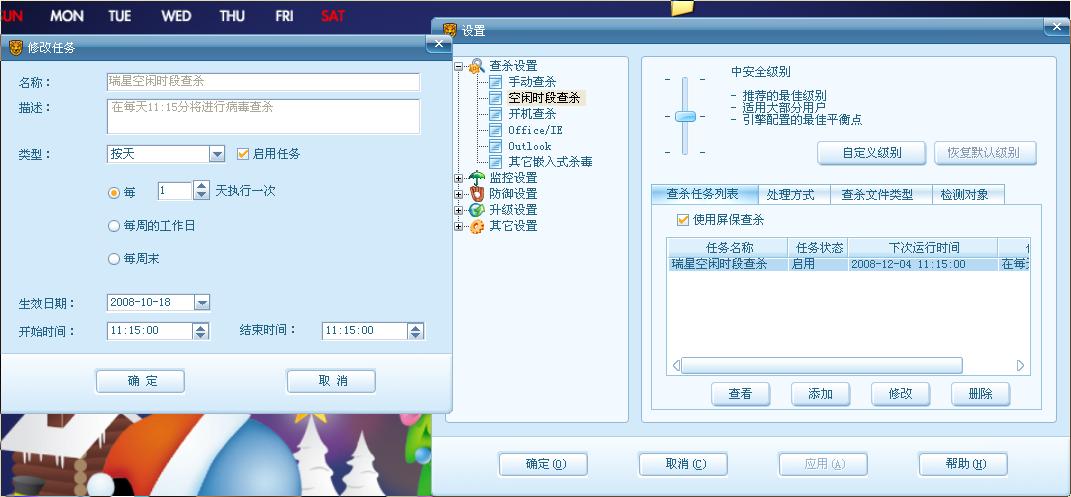
Task: Click the 删除 button below task list
Action: click(980, 394)
